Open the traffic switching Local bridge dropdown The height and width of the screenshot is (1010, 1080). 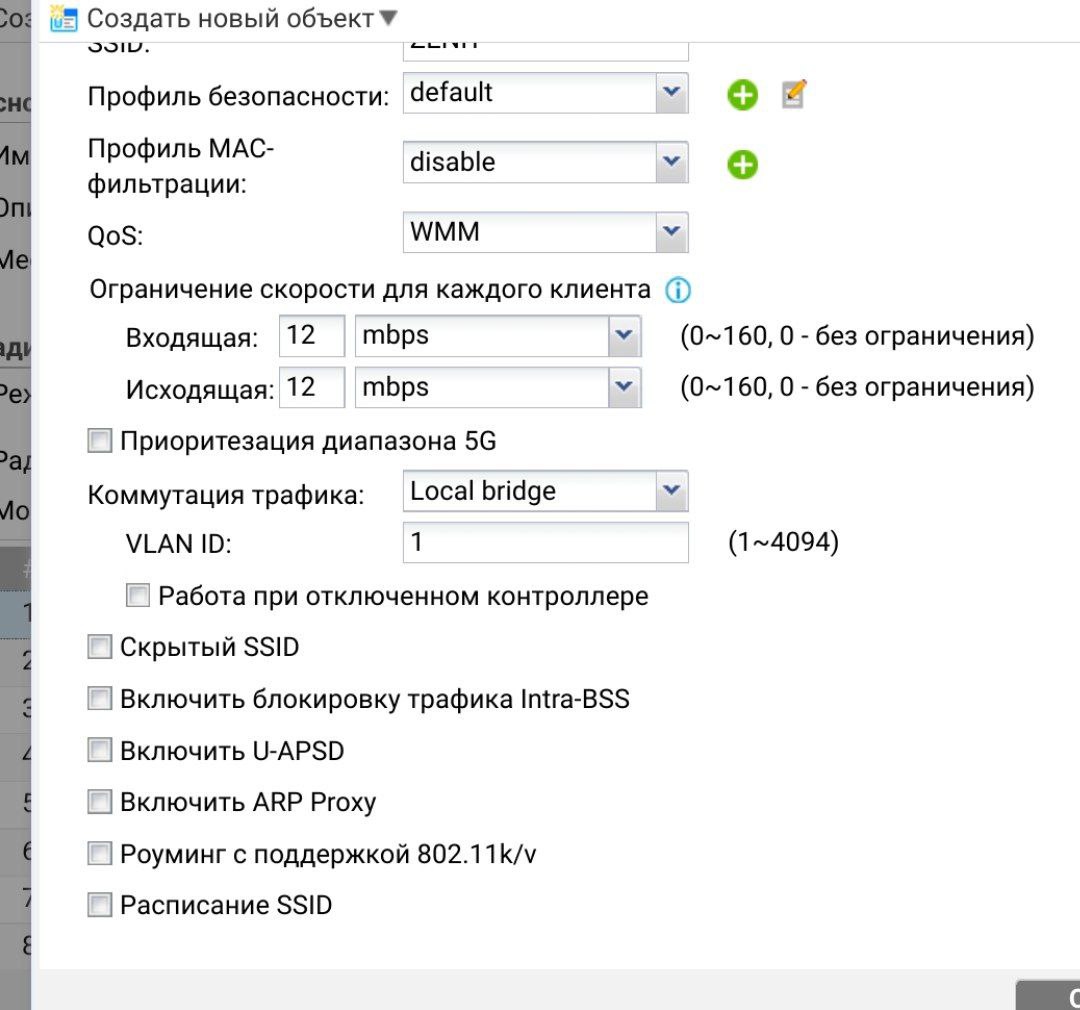pyautogui.click(x=671, y=491)
